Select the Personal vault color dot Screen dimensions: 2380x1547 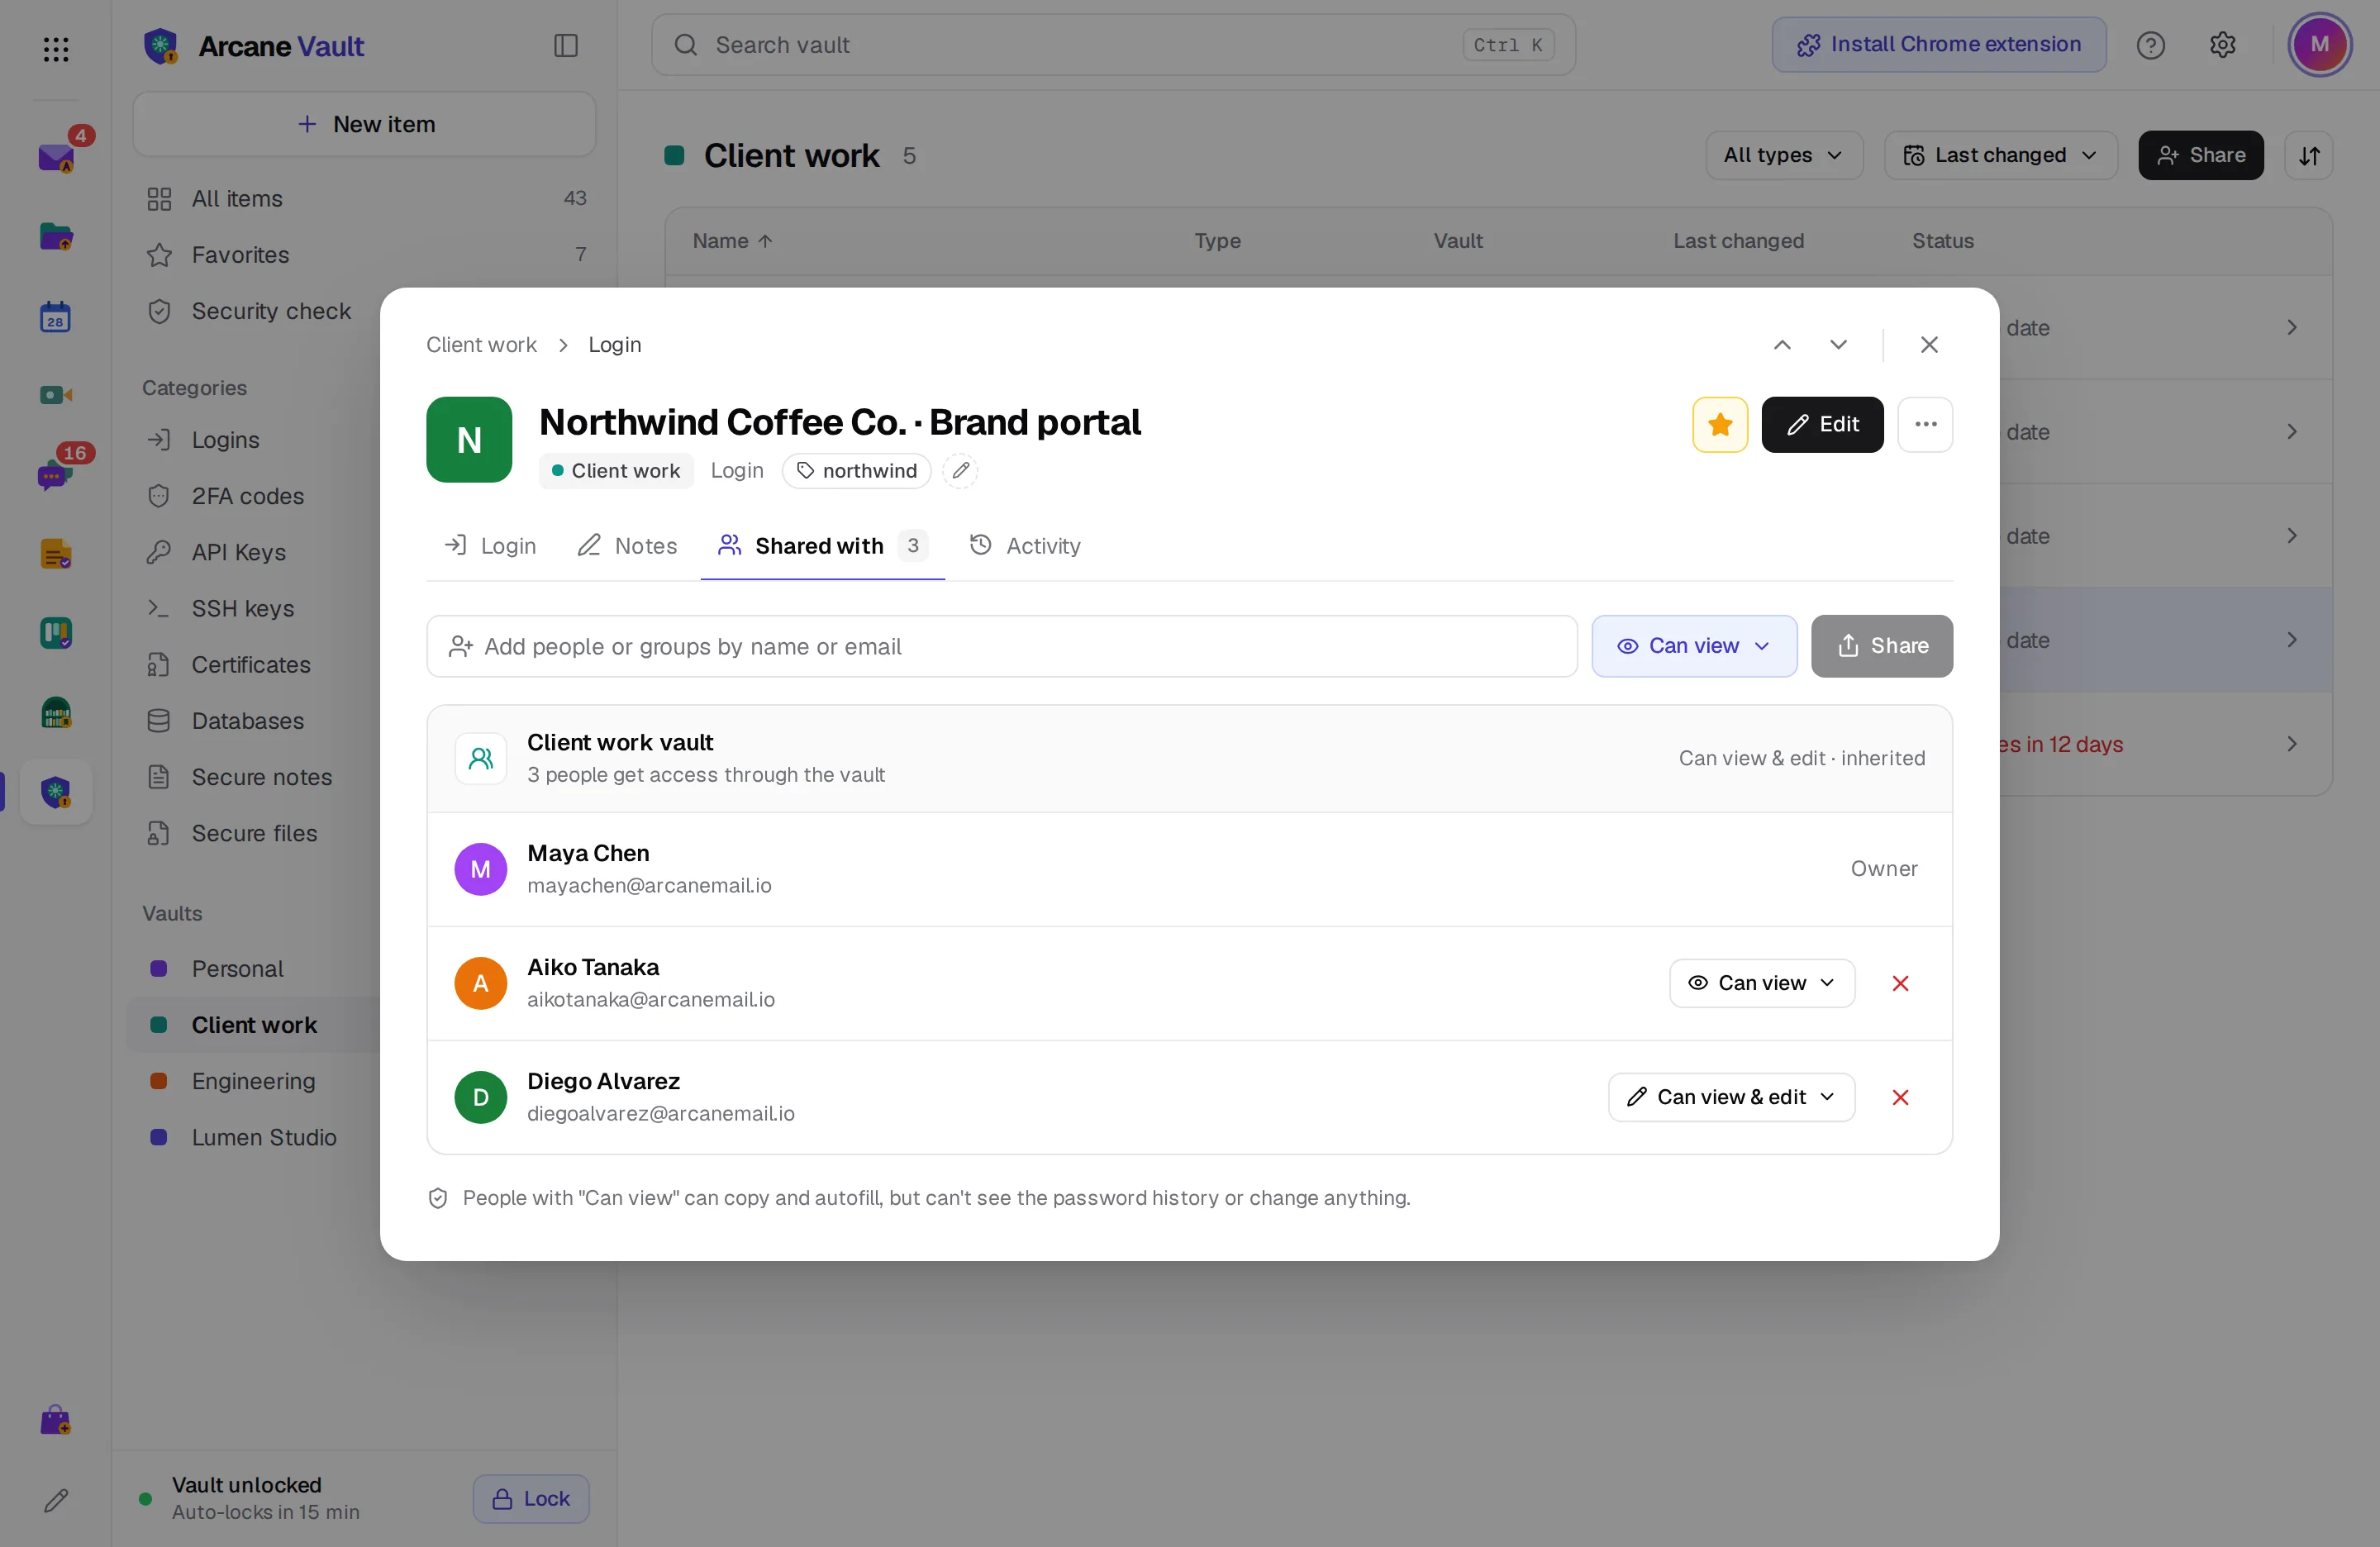[x=158, y=969]
